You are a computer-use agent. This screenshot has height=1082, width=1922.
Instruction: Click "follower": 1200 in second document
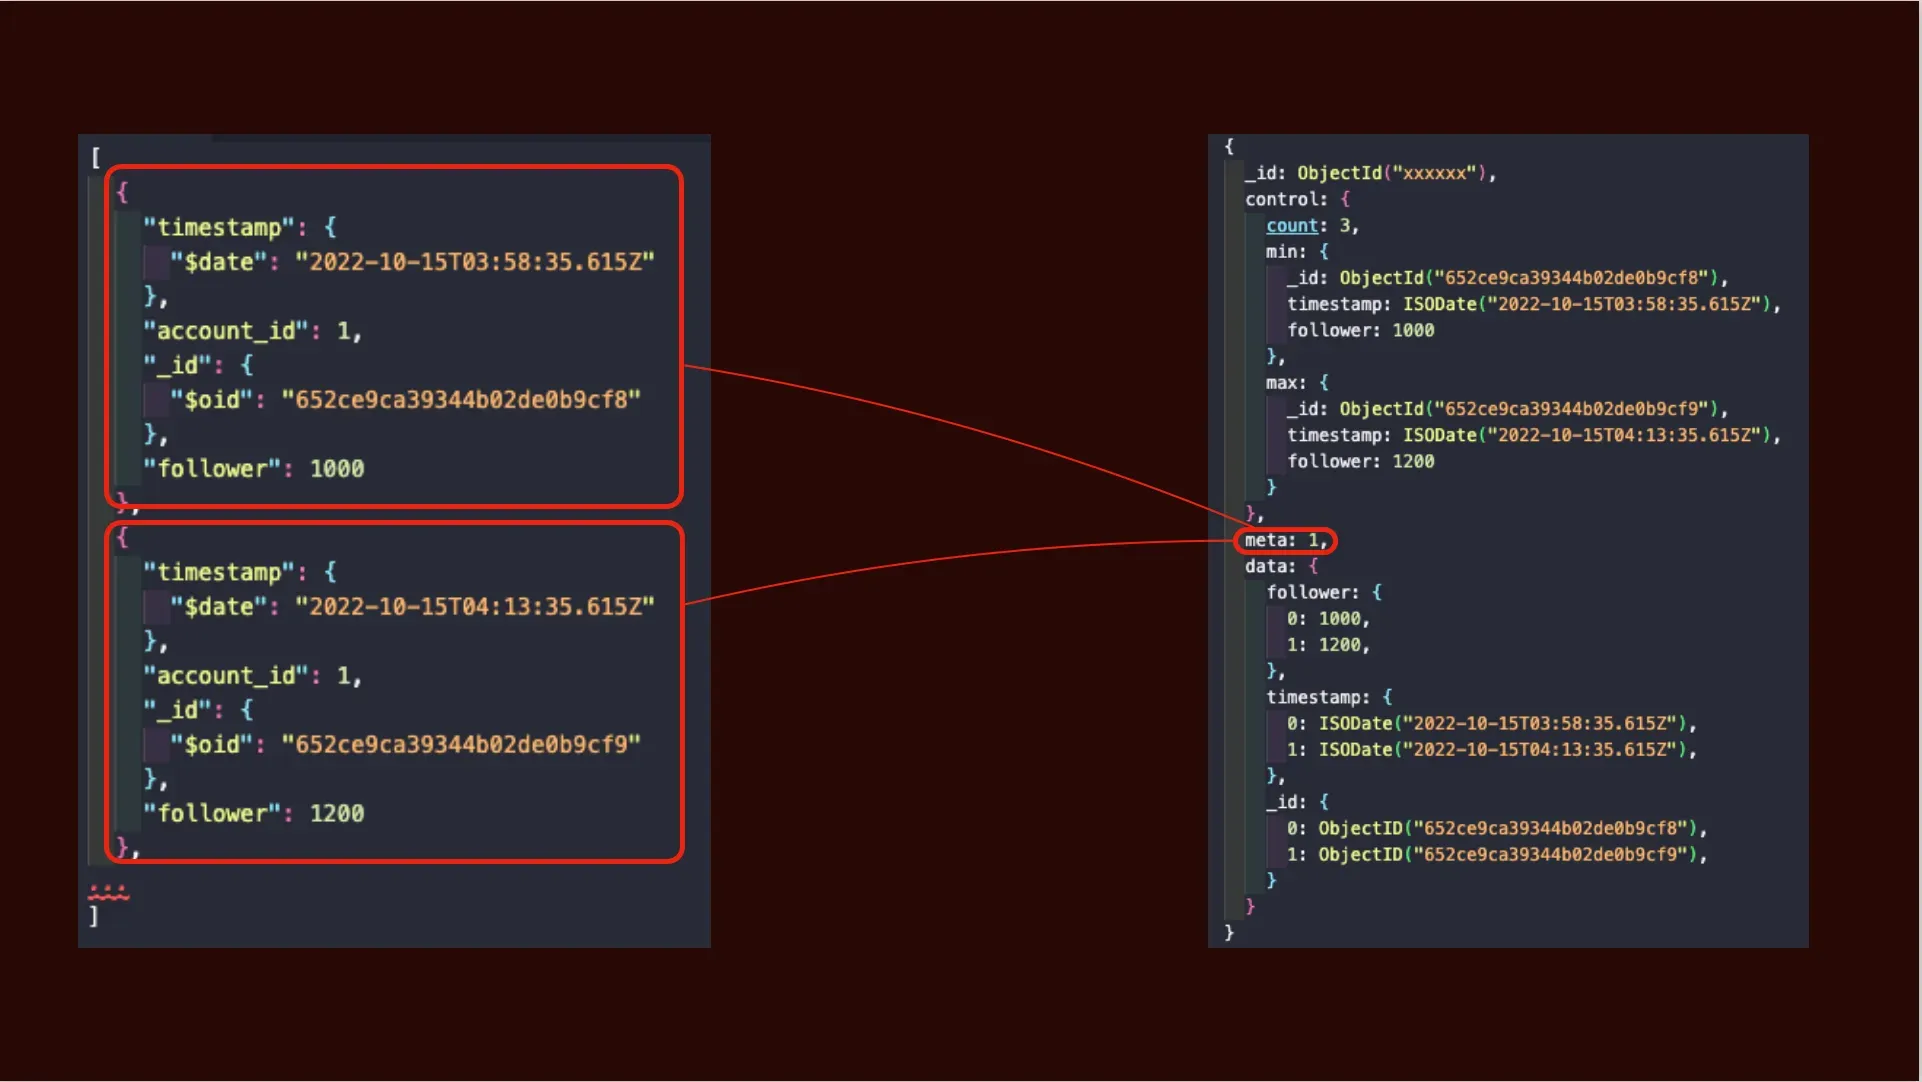click(x=253, y=814)
